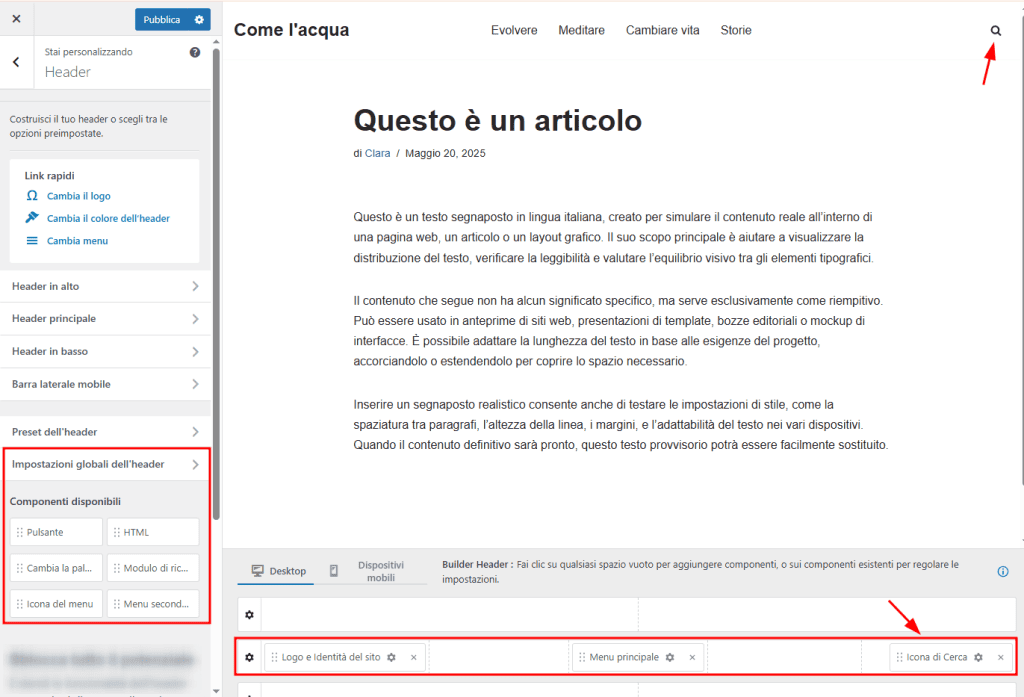1024x697 pixels.
Task: Open settings gear of the main header row
Action: 249,657
